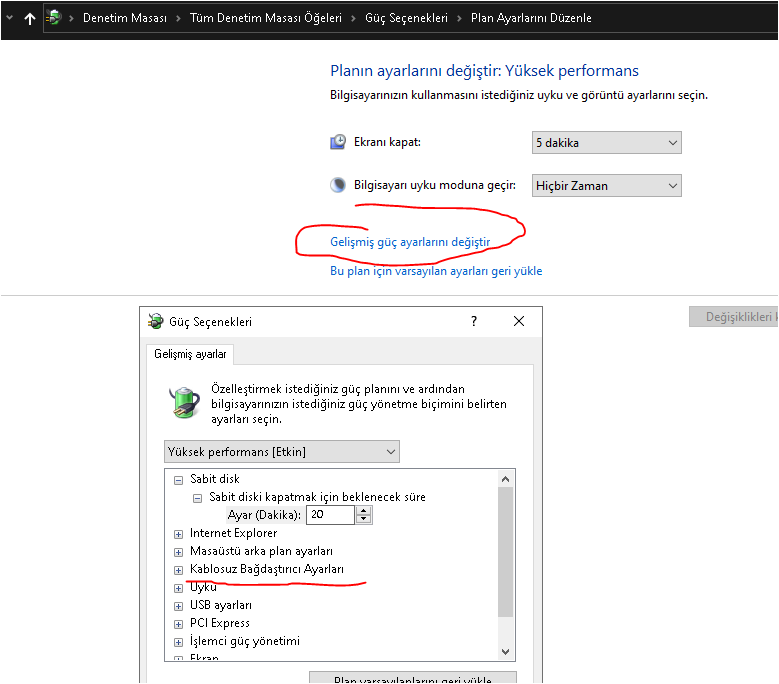Screen dimensions: 779x684
Task: Go to Denetim Masası breadcrumb
Action: (x=125, y=18)
